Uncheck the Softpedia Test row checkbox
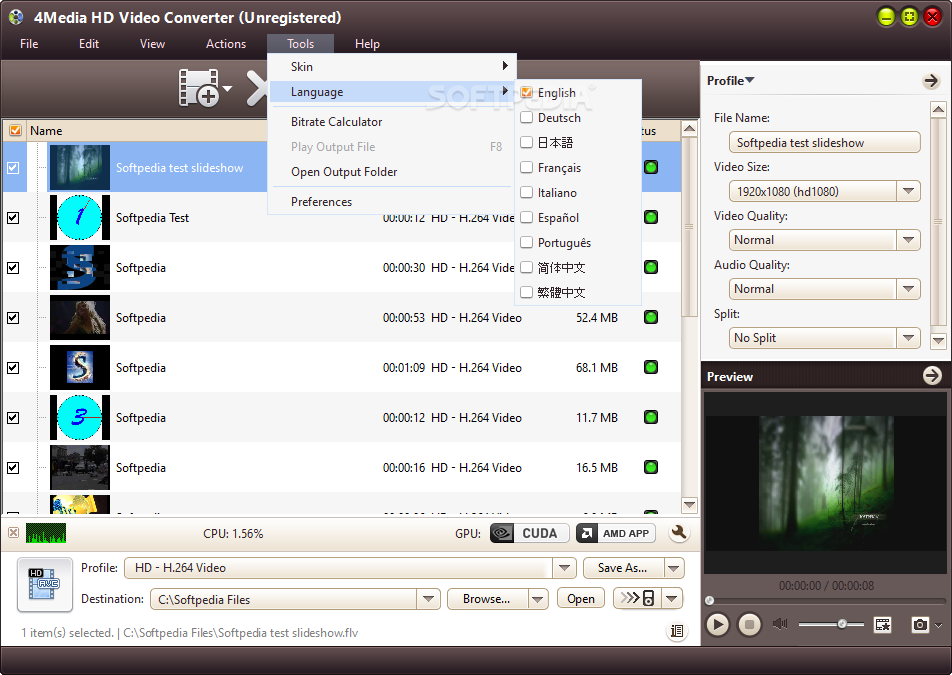This screenshot has width=952, height=675. tap(13, 217)
